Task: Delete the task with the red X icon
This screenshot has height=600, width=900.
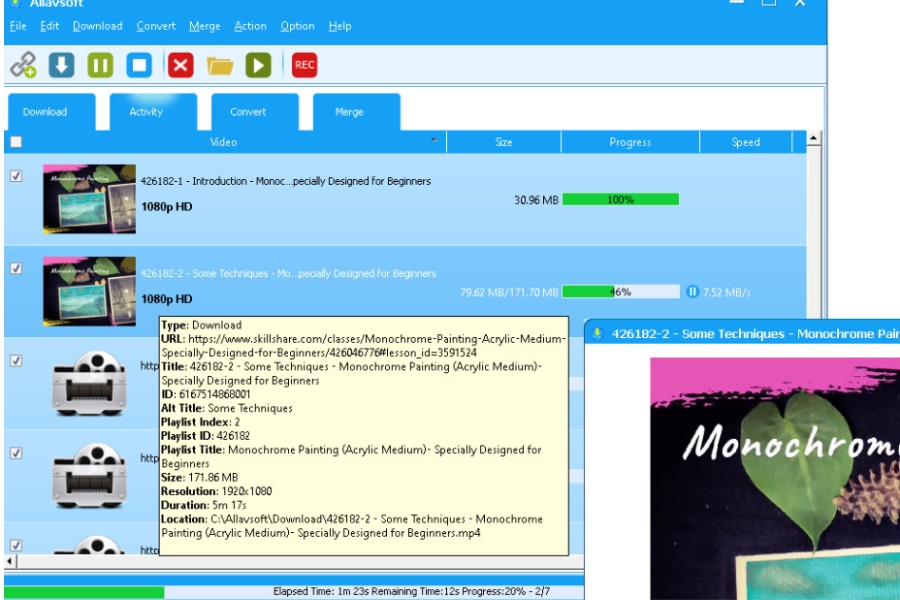Action: point(180,65)
